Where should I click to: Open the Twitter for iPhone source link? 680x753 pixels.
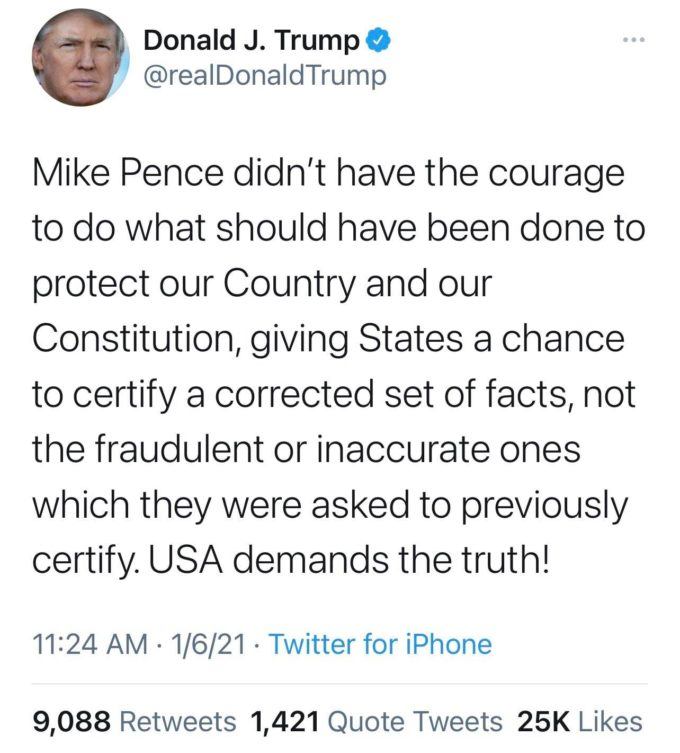(x=381, y=645)
